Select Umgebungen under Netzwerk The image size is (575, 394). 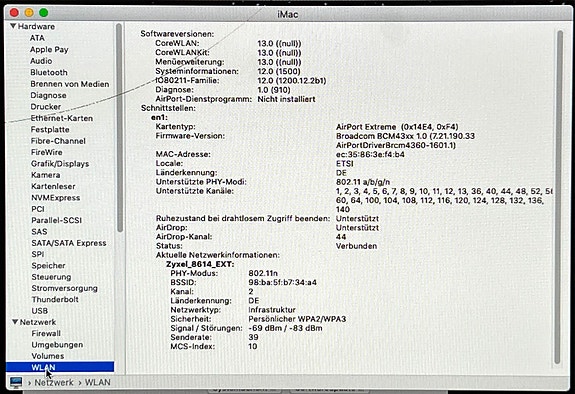57,345
